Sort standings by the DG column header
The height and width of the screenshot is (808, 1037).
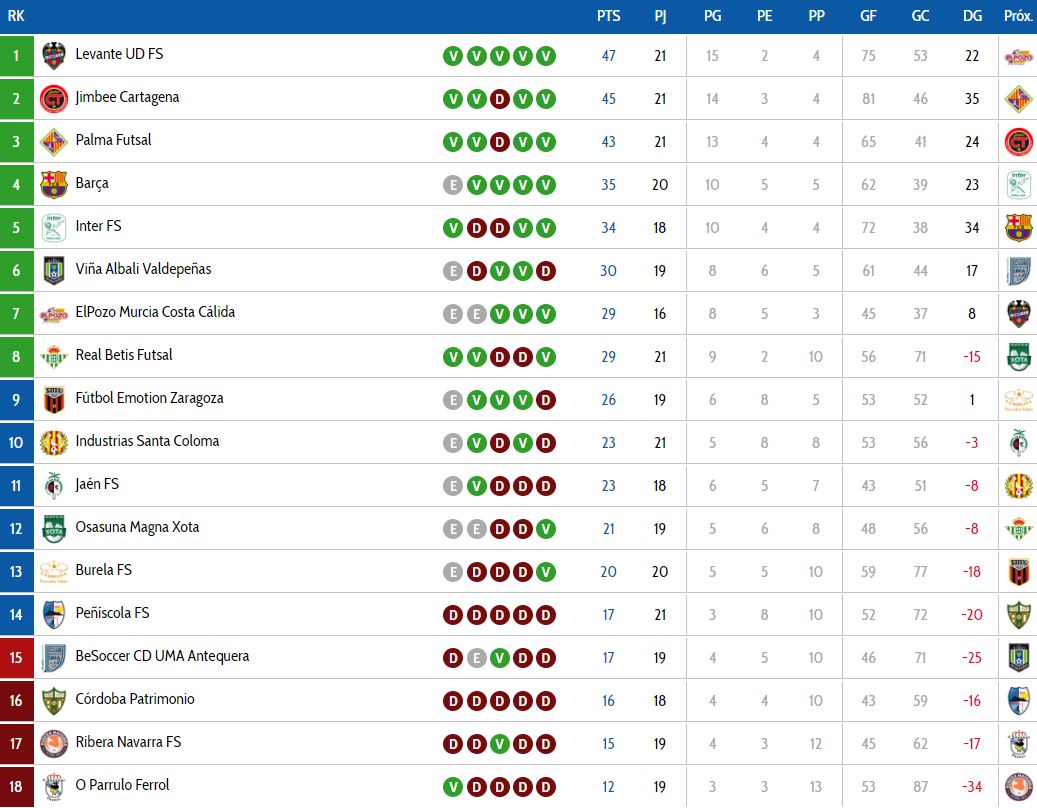point(972,16)
